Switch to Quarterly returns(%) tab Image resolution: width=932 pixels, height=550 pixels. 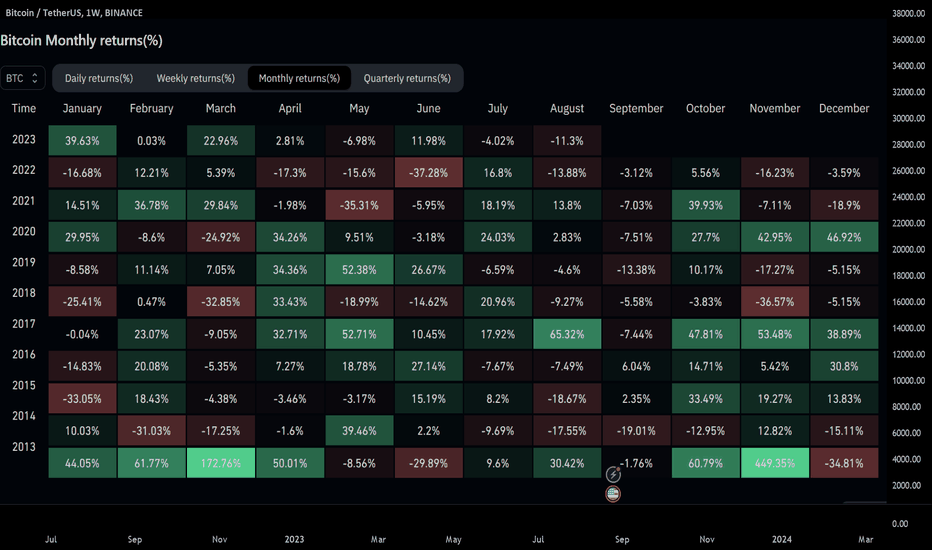407,78
